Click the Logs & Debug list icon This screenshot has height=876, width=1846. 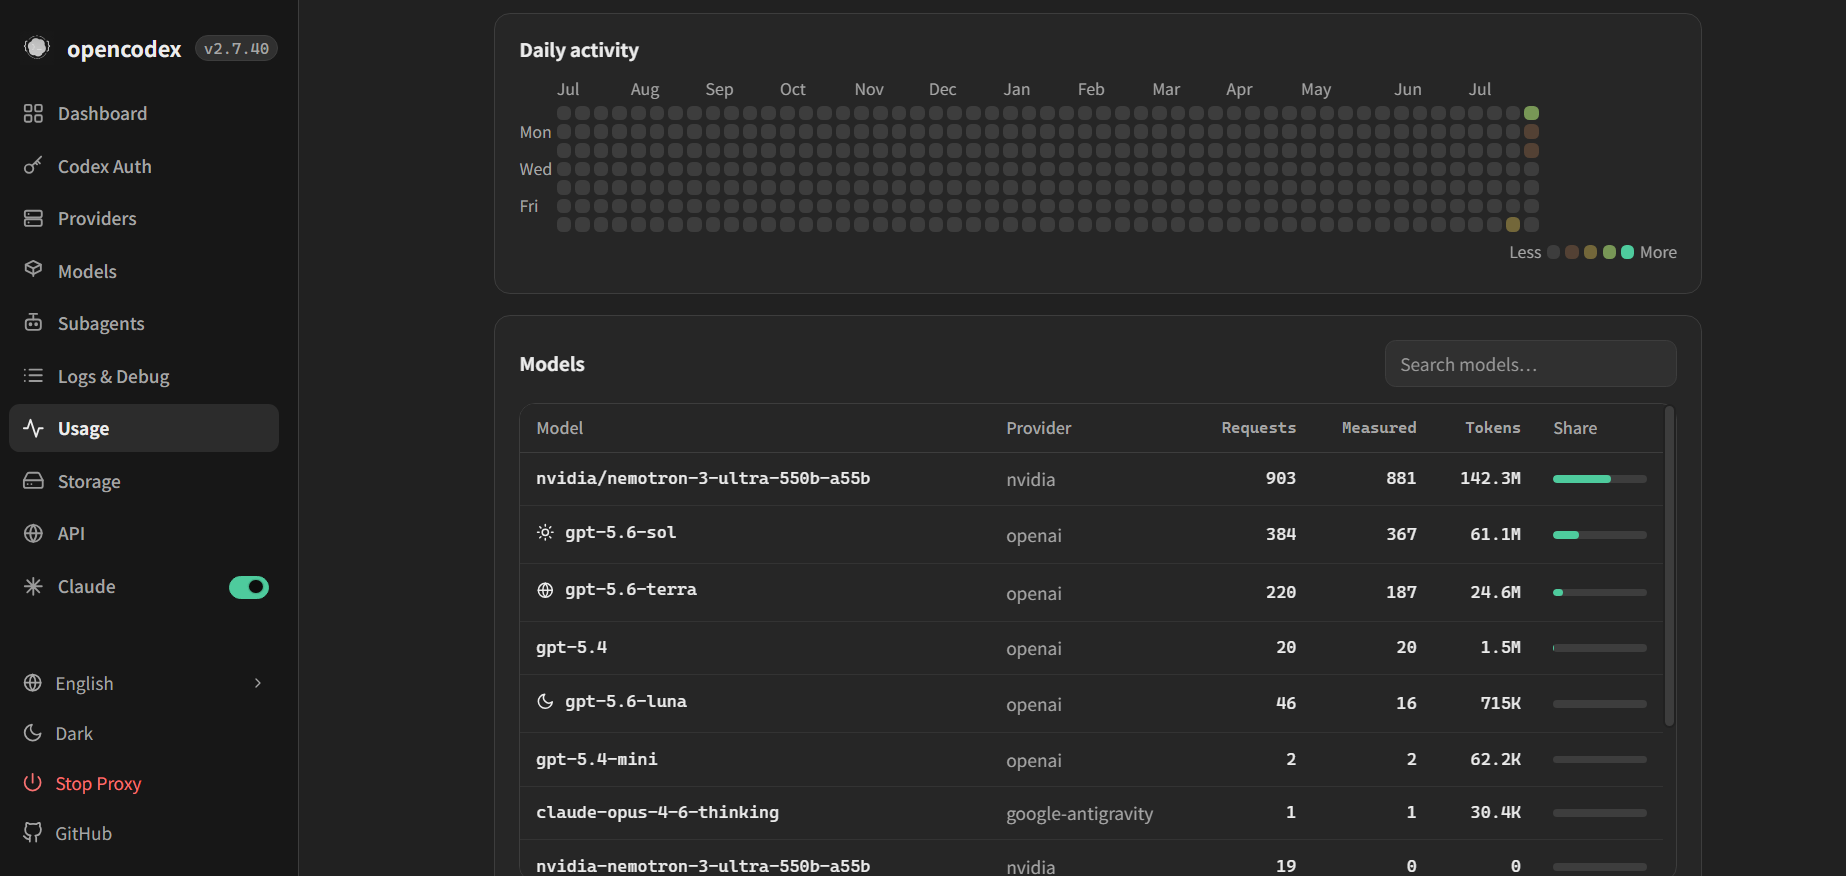pos(33,375)
